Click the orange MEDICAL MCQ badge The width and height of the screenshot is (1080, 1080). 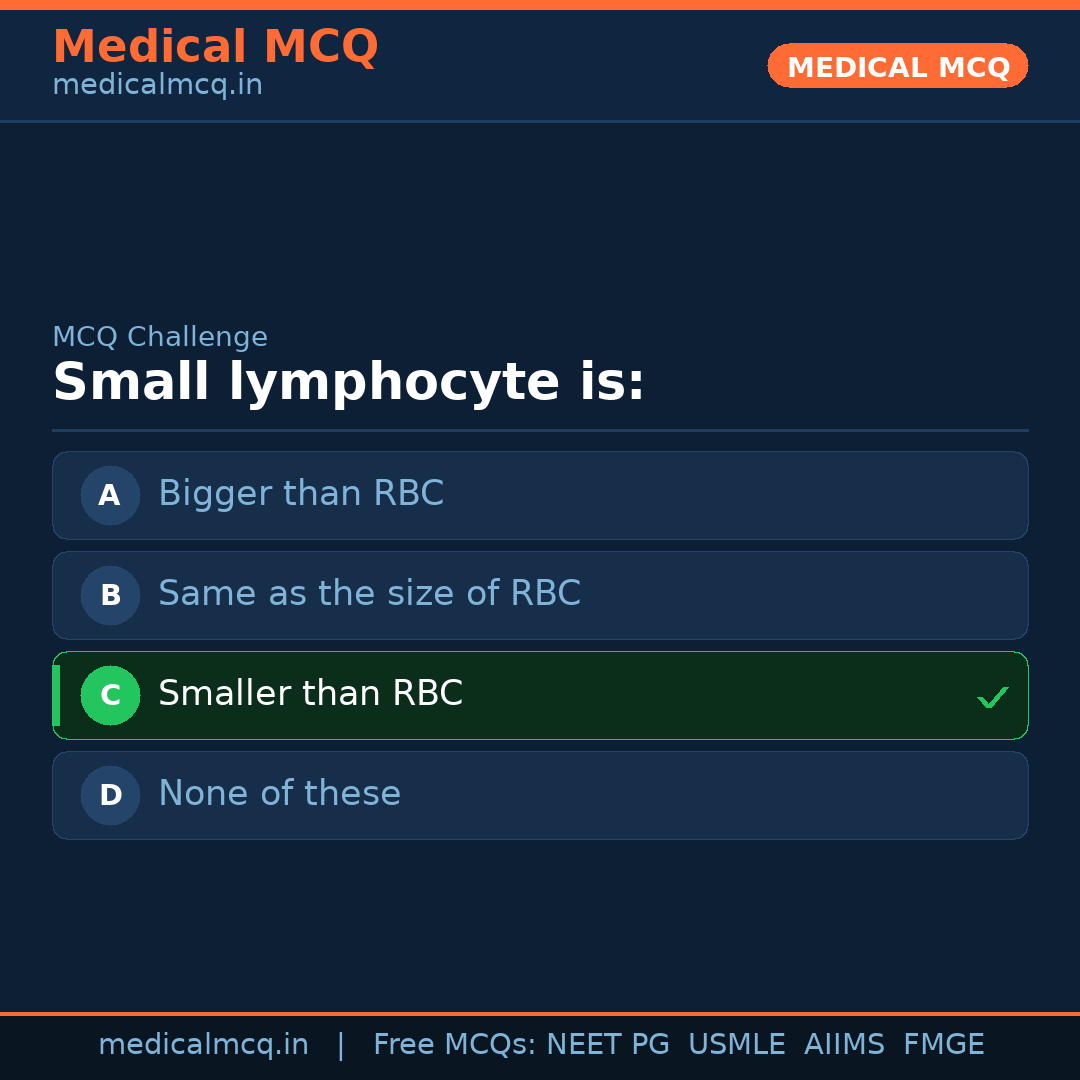pos(897,66)
